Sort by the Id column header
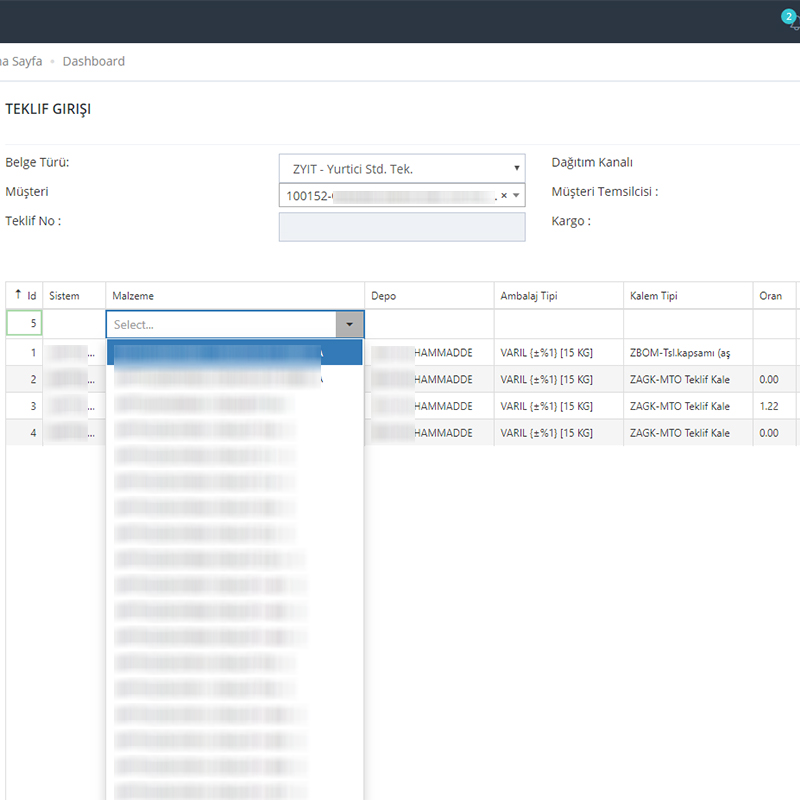Image resolution: width=800 pixels, height=800 pixels. pyautogui.click(x=24, y=295)
